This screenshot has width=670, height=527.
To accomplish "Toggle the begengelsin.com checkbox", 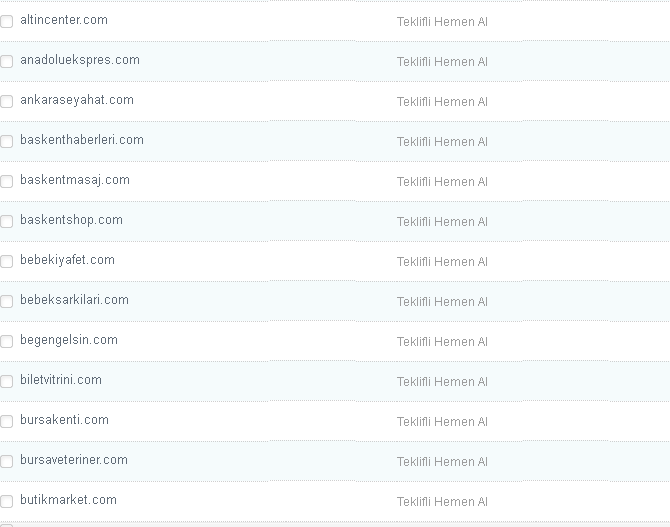I will tap(7, 341).
